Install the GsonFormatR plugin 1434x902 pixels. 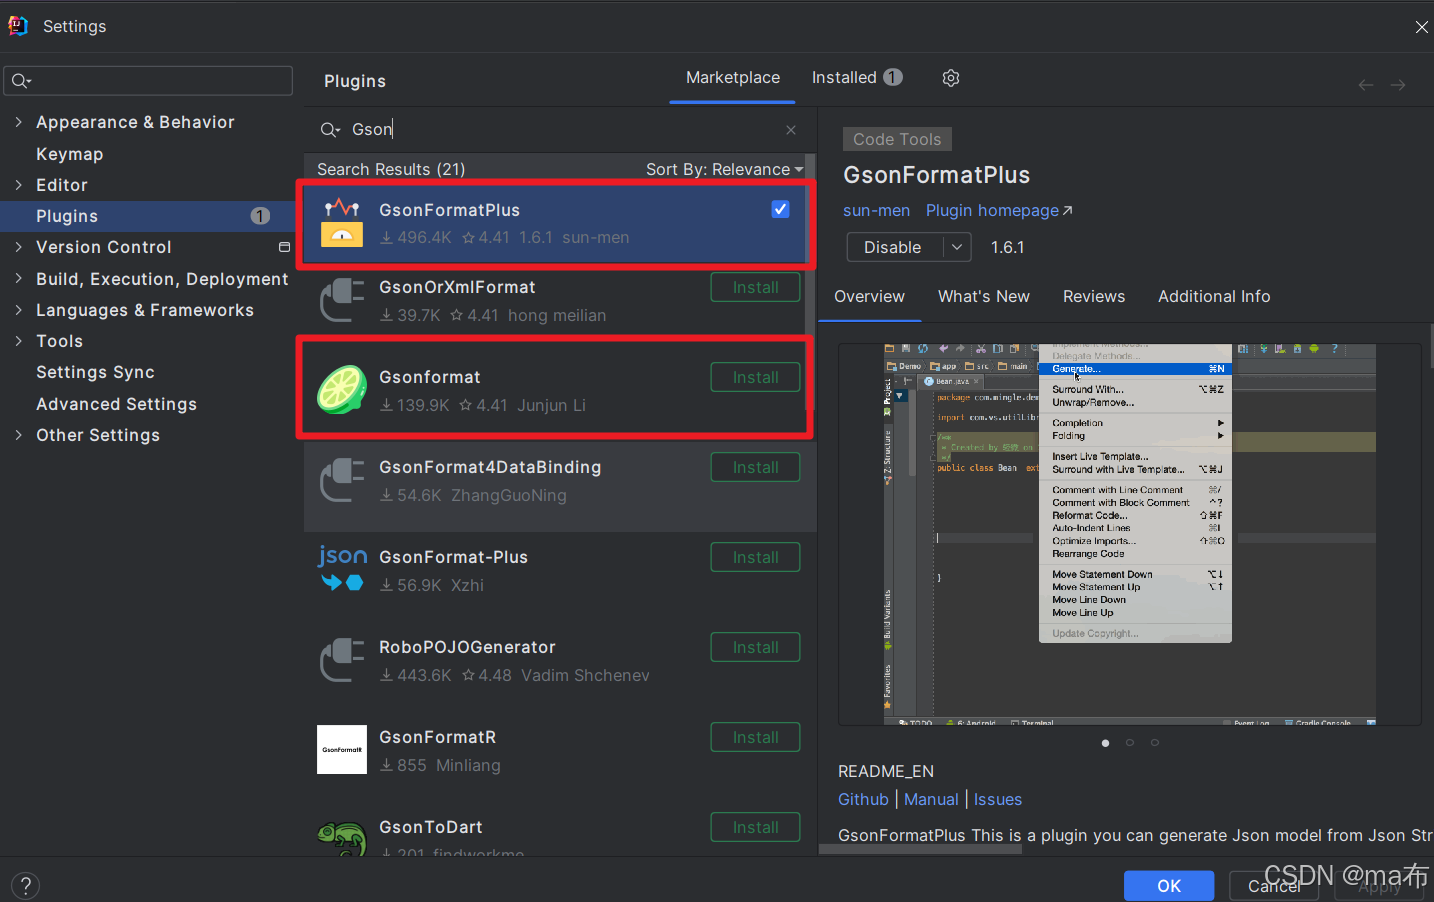pyautogui.click(x=755, y=738)
